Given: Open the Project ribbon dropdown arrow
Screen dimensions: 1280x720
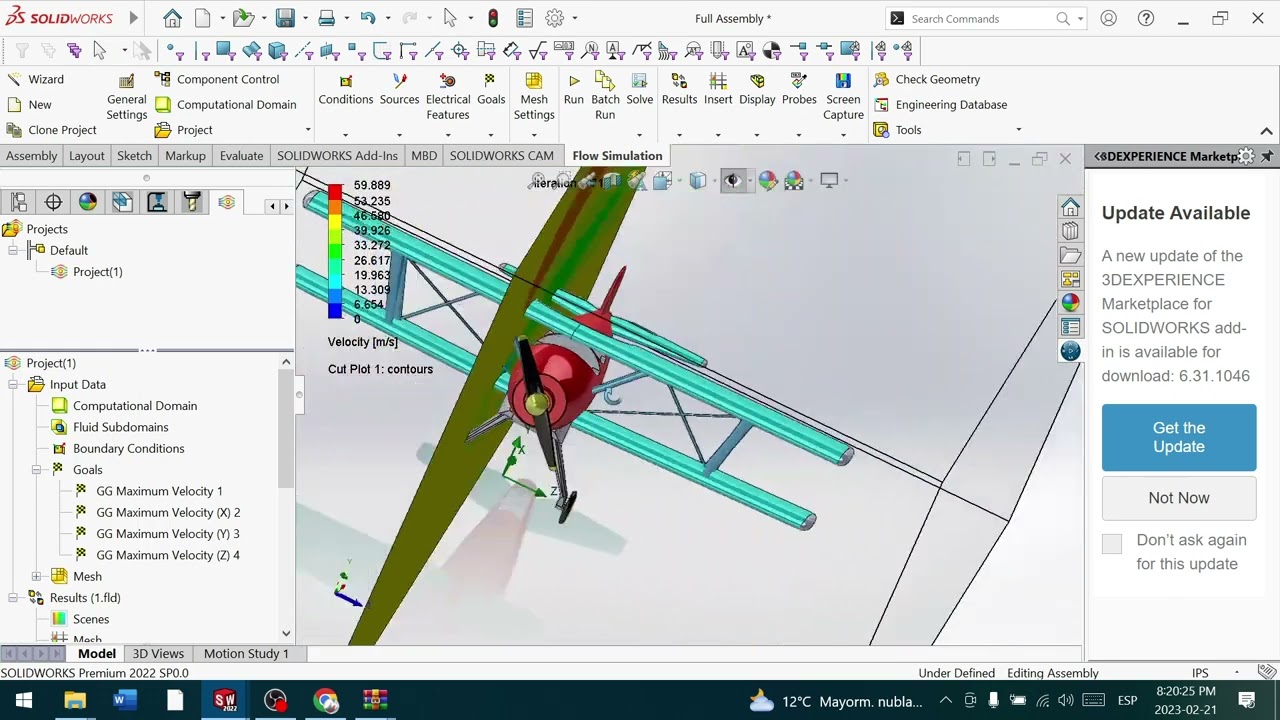Looking at the screenshot, I should [307, 130].
